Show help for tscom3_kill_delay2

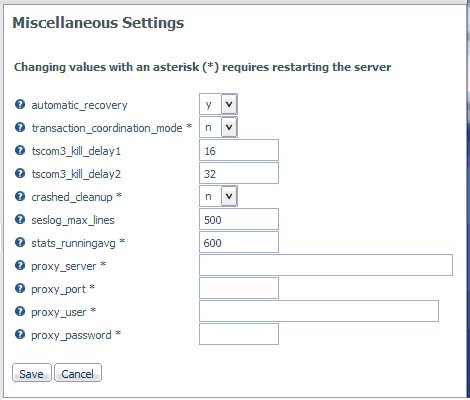[x=20, y=173]
